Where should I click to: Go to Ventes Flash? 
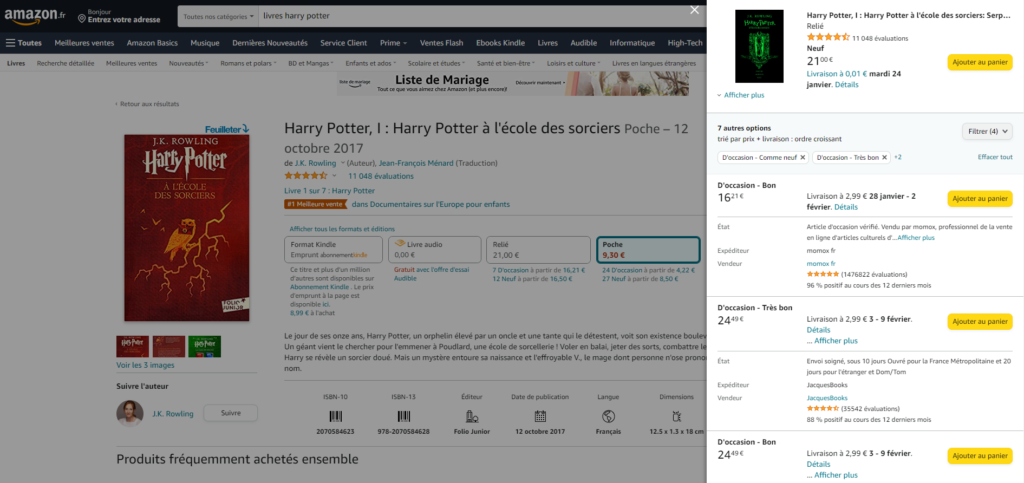441,43
